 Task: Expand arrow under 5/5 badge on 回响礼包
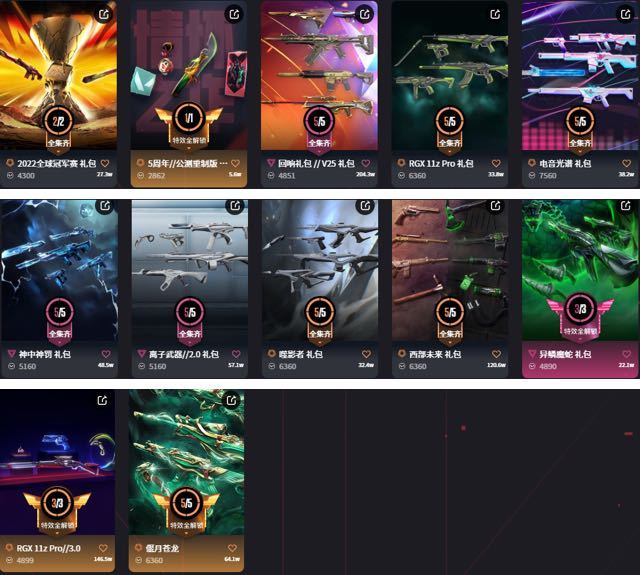click(319, 150)
